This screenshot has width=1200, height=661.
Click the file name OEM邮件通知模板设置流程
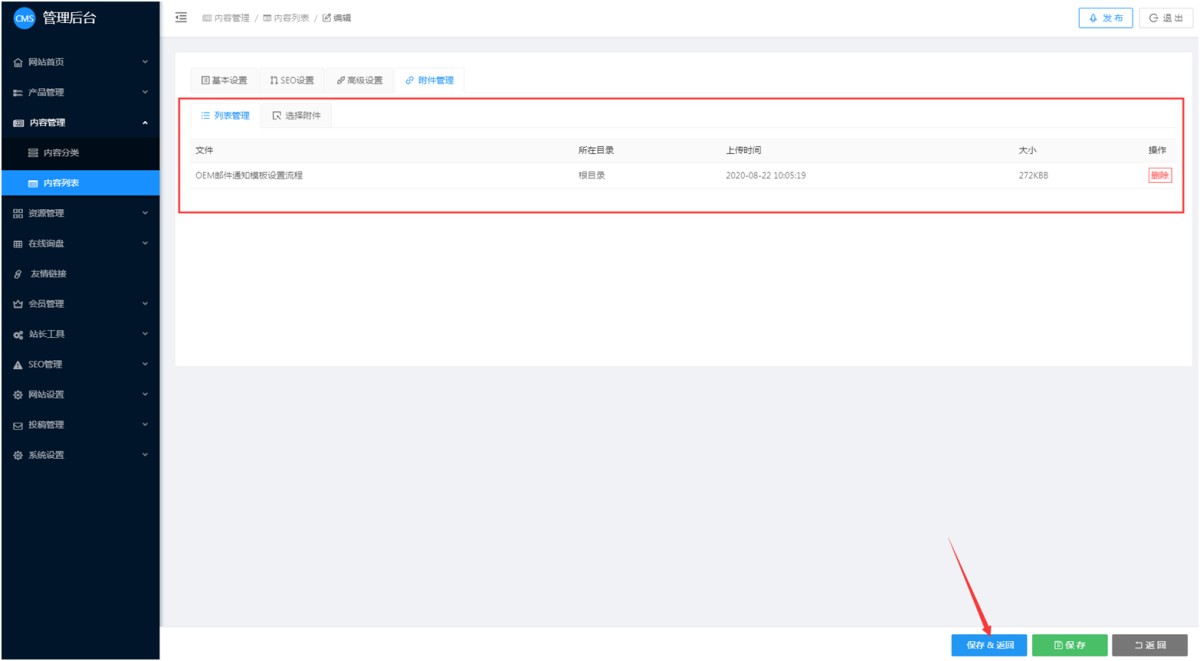click(249, 175)
